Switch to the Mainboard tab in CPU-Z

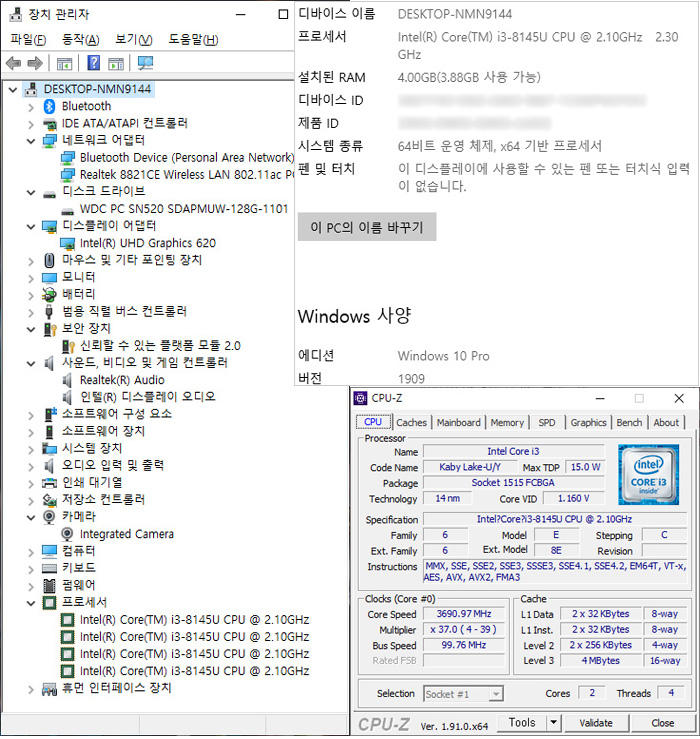459,423
